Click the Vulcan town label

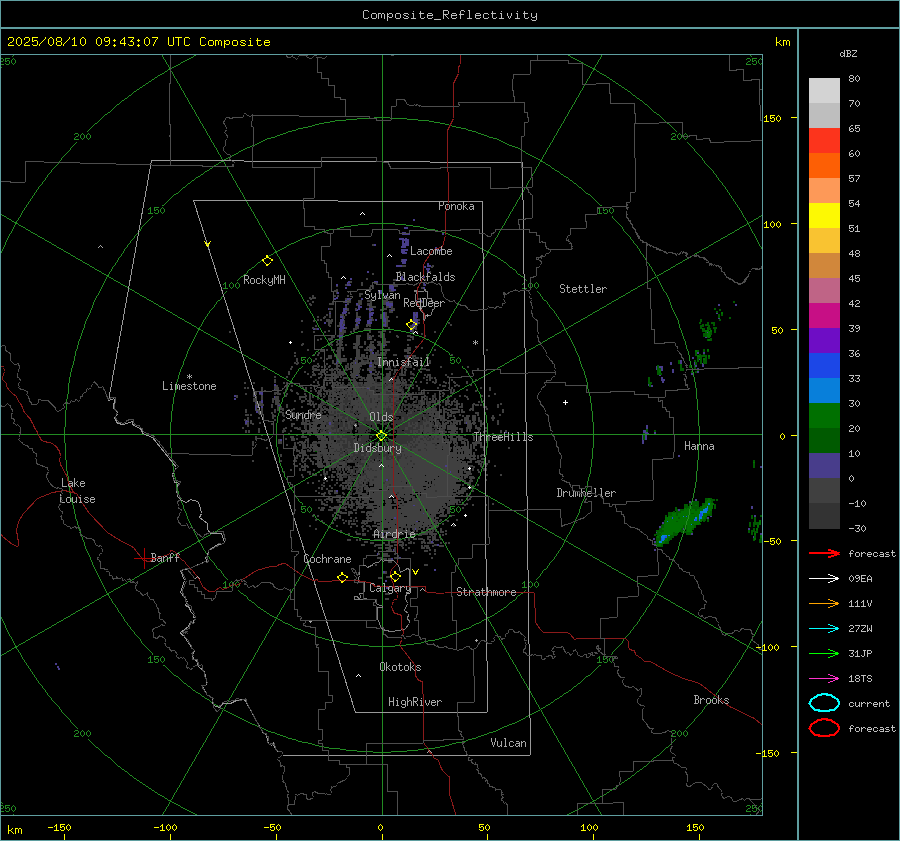(x=509, y=743)
